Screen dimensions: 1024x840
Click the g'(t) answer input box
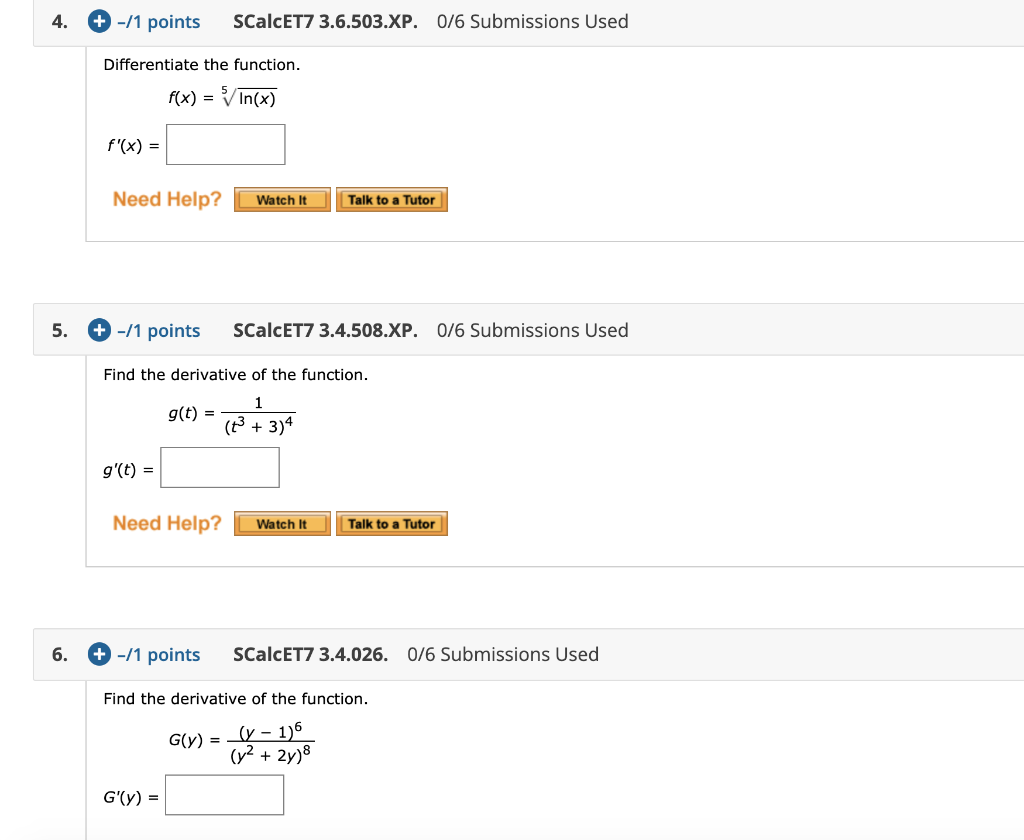click(219, 467)
